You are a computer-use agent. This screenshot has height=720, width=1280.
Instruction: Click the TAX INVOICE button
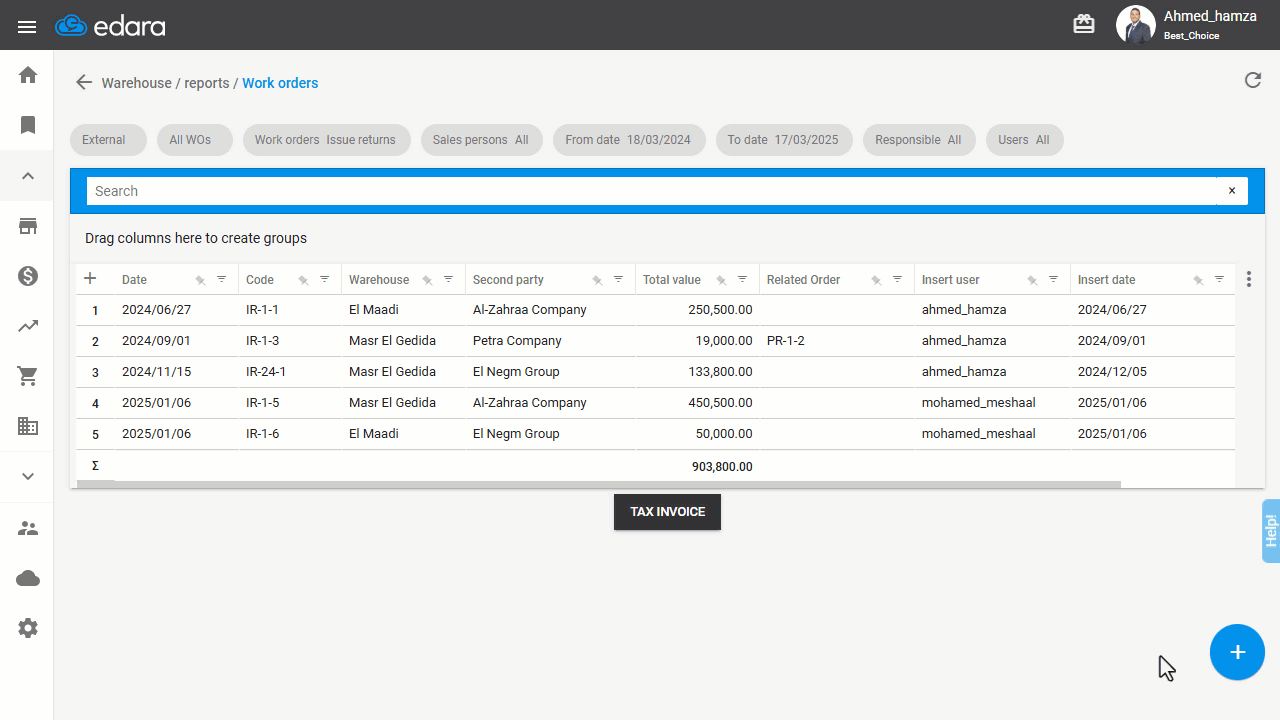pos(667,512)
